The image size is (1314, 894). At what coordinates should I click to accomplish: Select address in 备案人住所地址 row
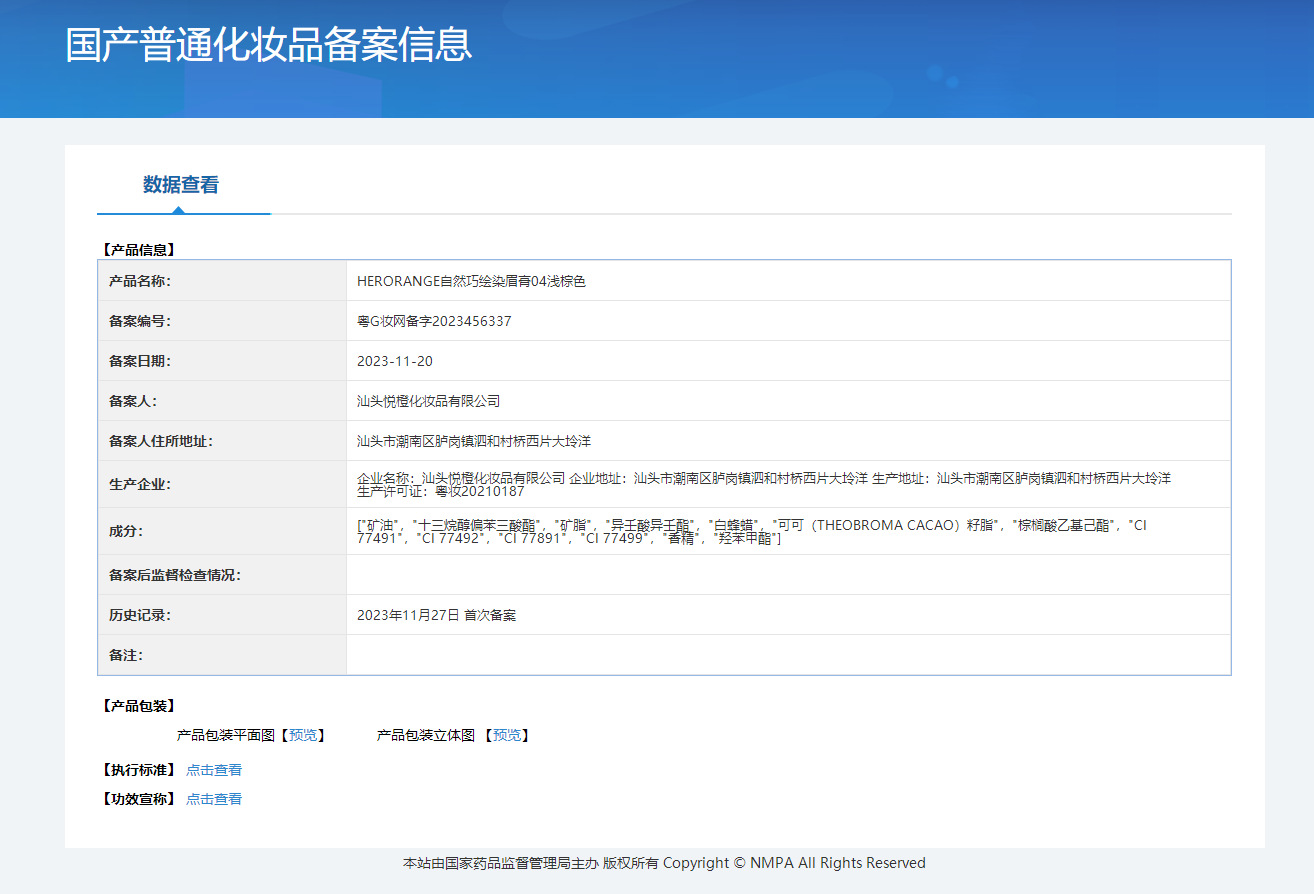tap(474, 441)
